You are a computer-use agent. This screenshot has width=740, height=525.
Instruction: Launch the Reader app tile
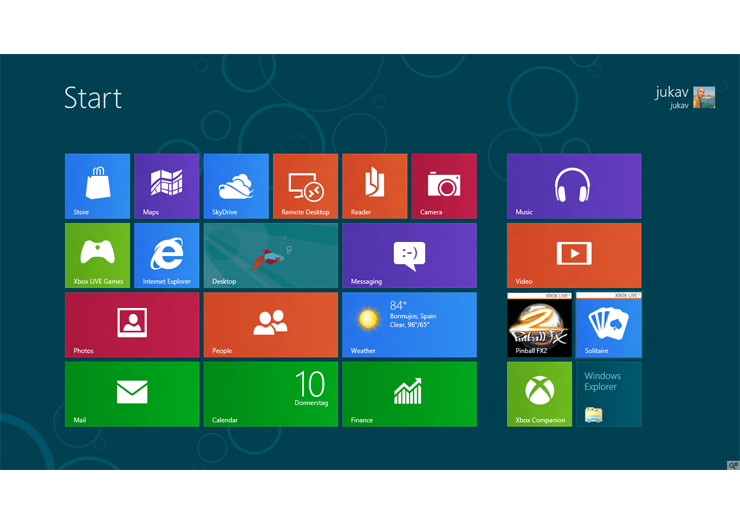pos(375,186)
